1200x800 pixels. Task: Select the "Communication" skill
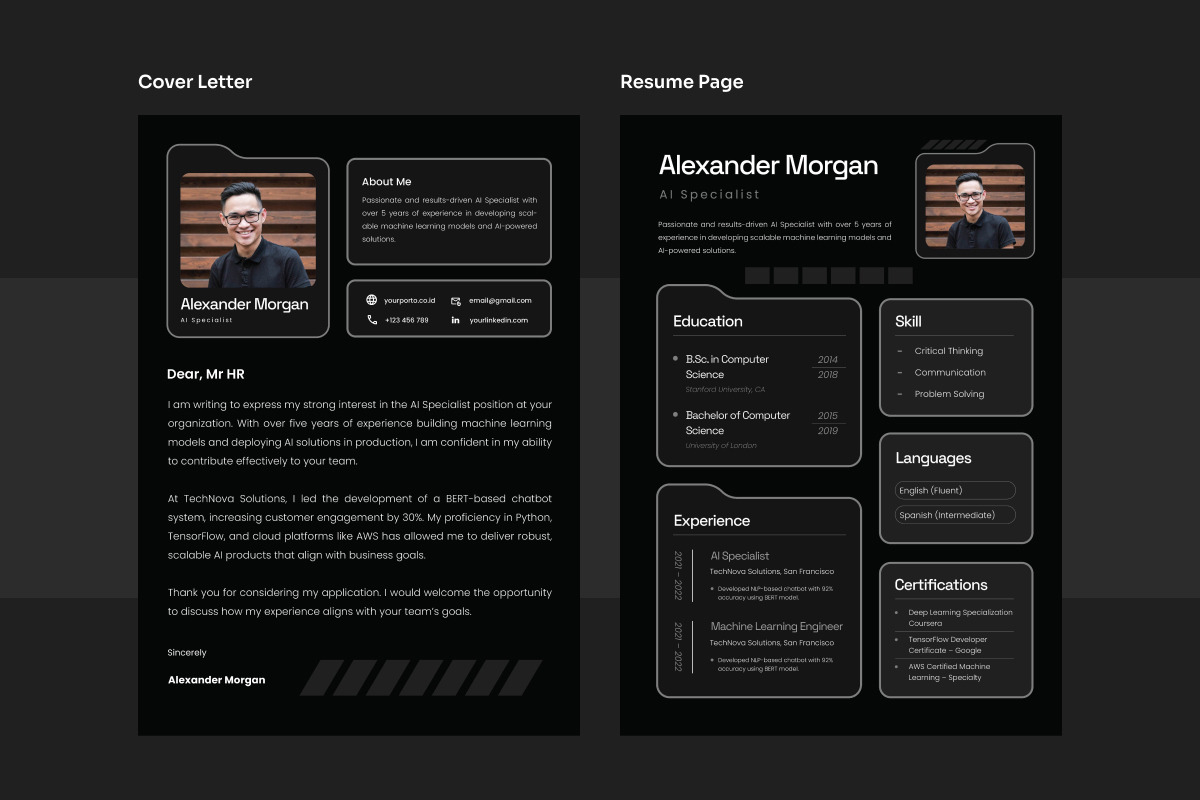coord(950,372)
